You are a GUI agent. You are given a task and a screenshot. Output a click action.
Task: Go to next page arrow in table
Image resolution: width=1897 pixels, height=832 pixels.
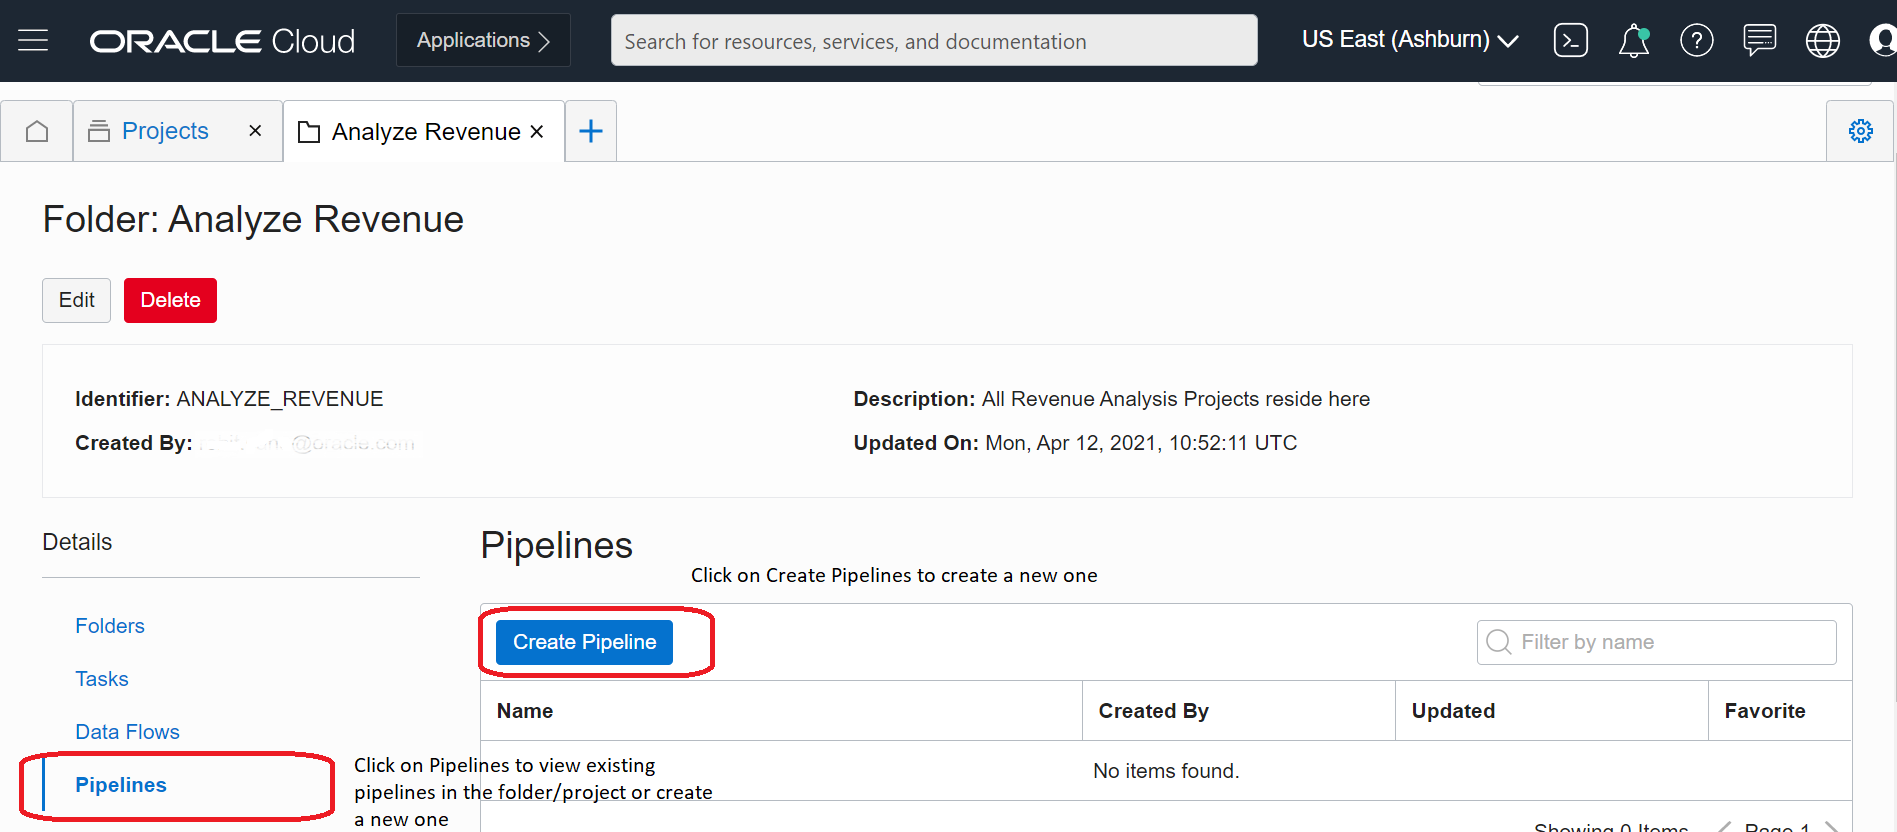(1831, 826)
